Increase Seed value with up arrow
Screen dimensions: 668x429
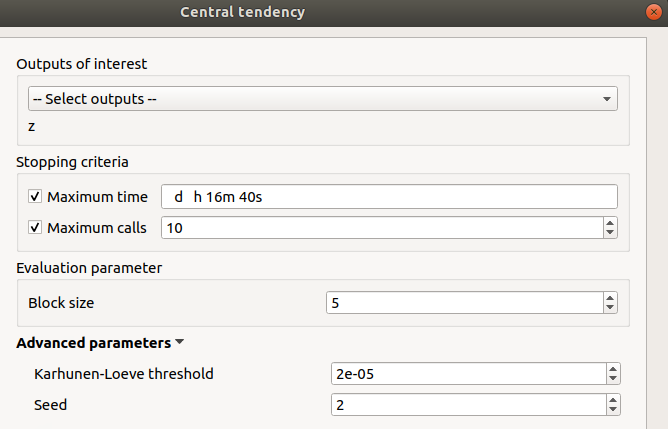click(612, 399)
